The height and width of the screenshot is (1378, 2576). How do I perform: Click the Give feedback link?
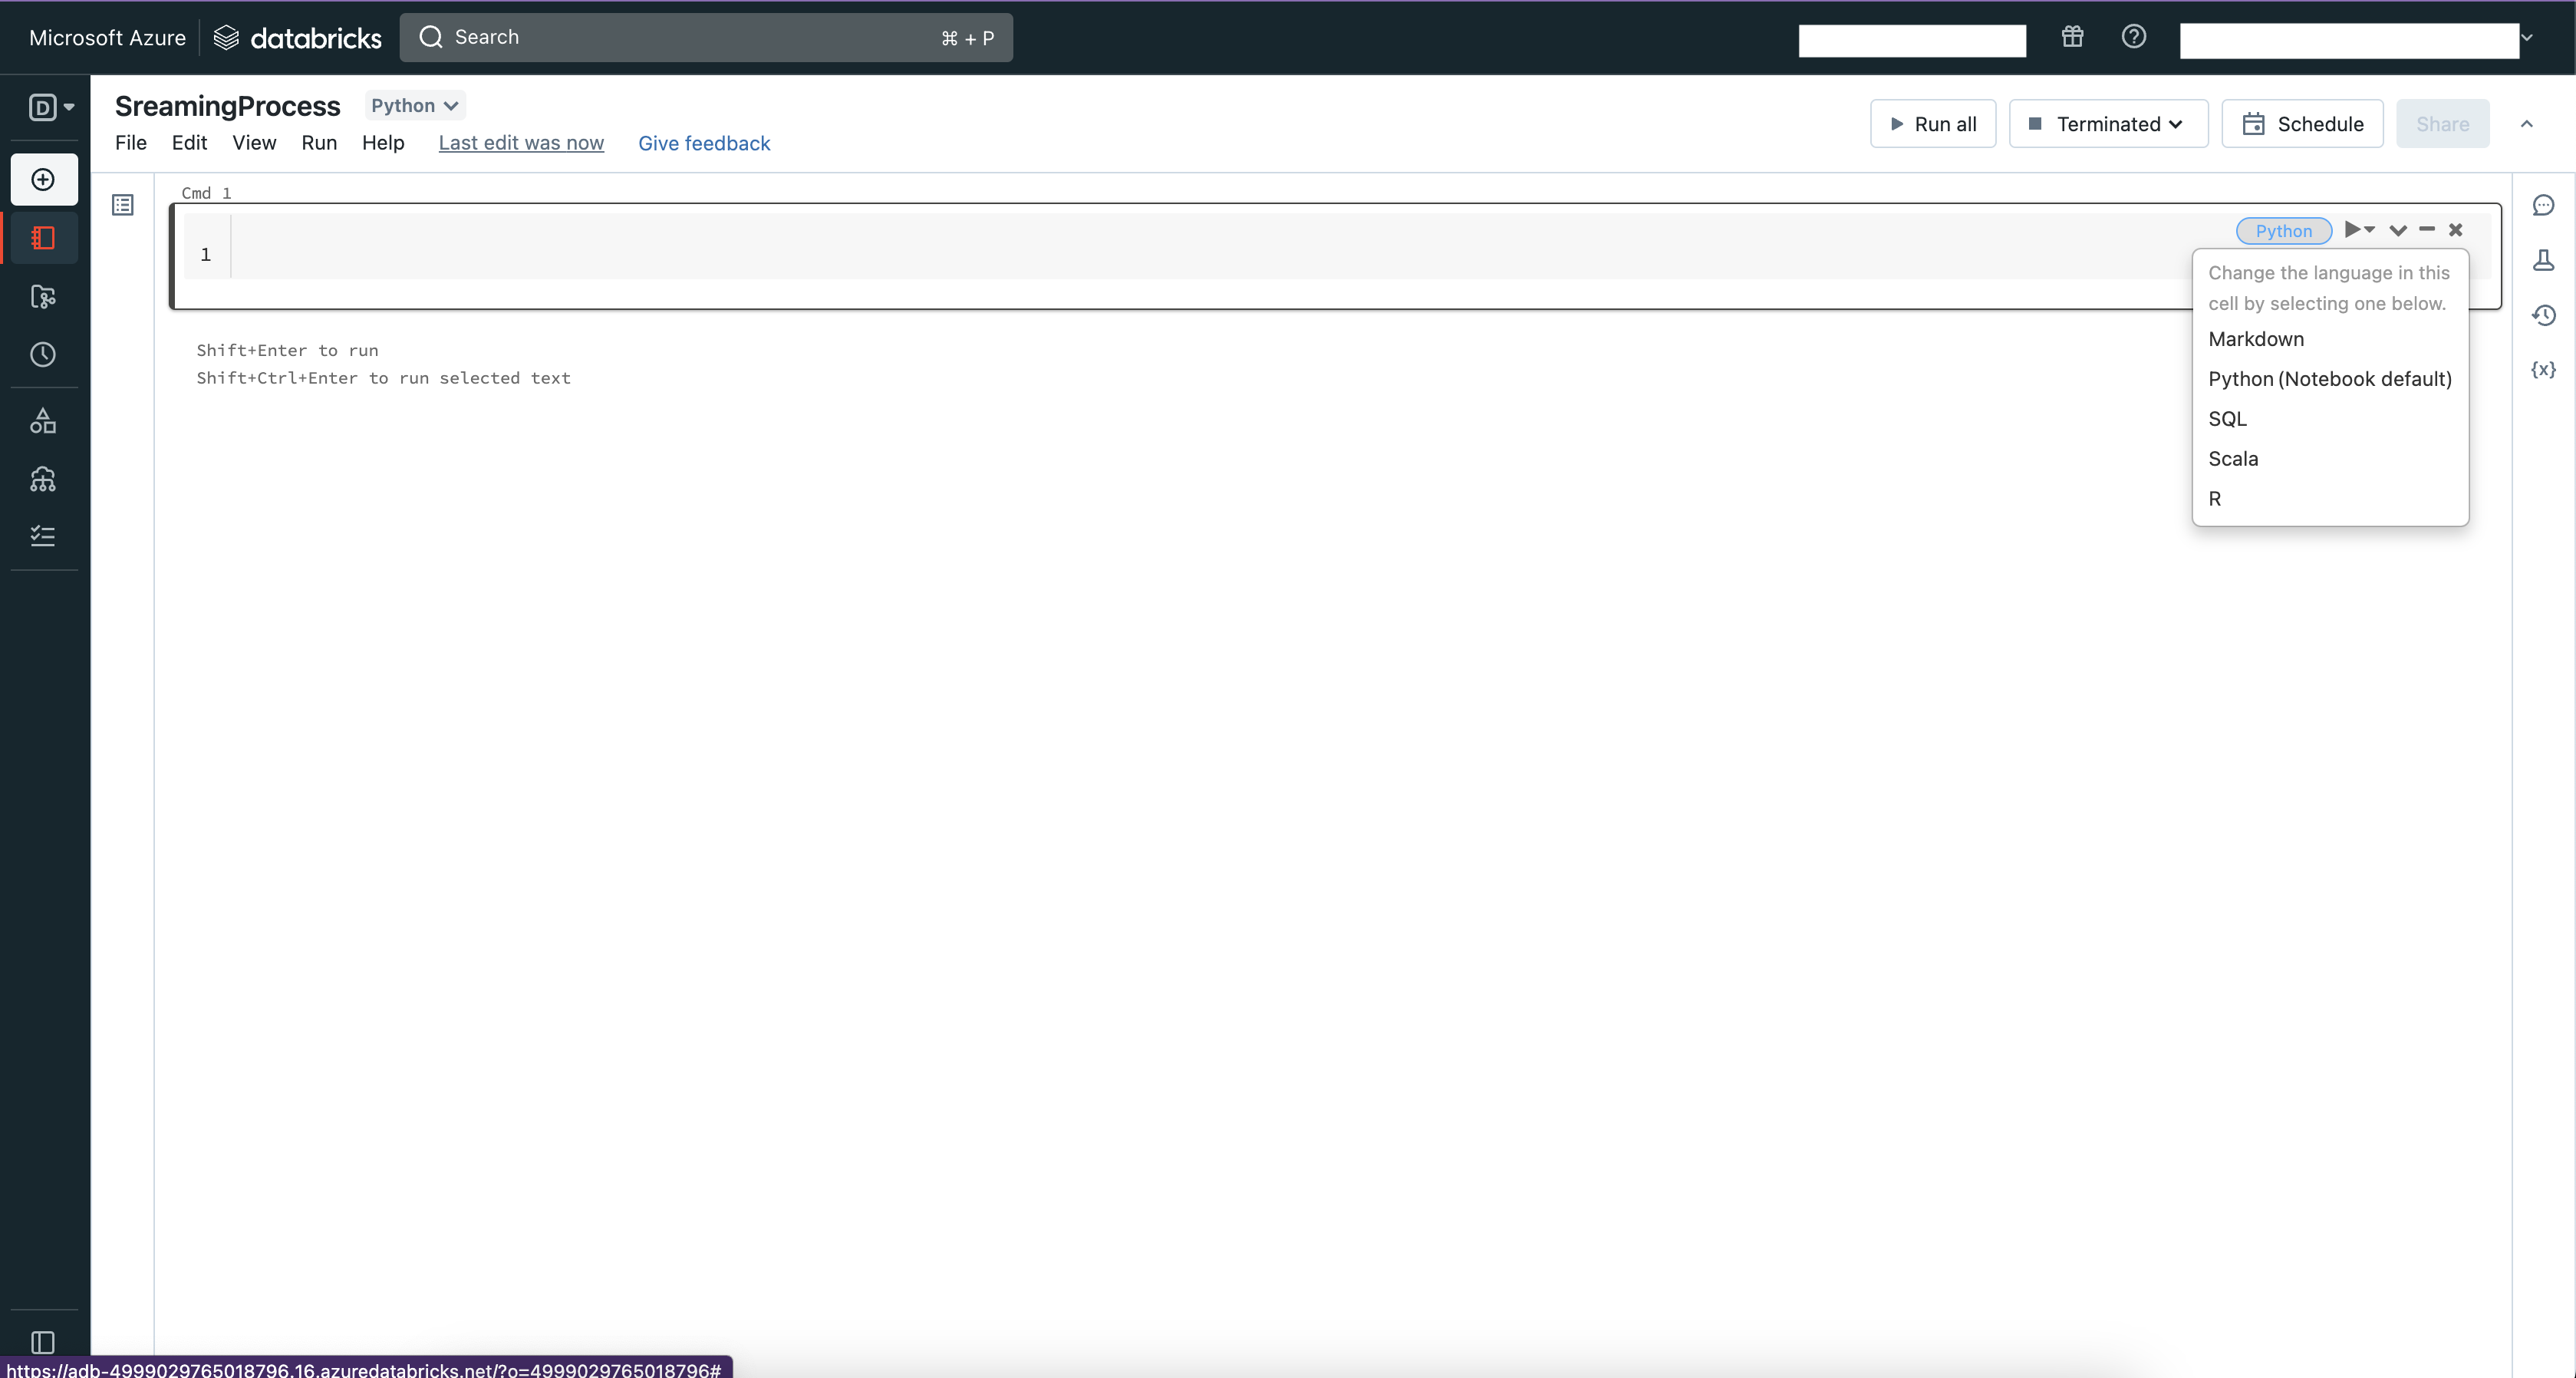(x=704, y=143)
